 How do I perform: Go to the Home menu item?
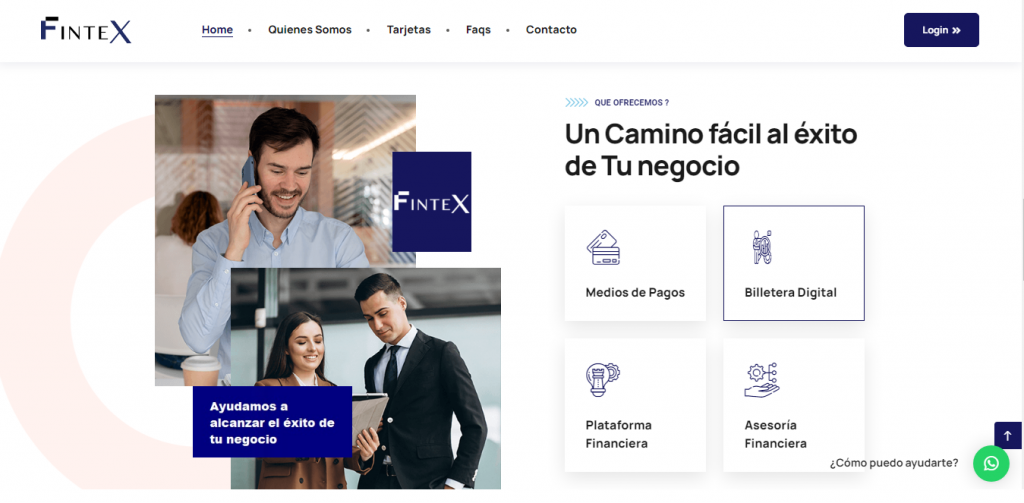pyautogui.click(x=217, y=30)
